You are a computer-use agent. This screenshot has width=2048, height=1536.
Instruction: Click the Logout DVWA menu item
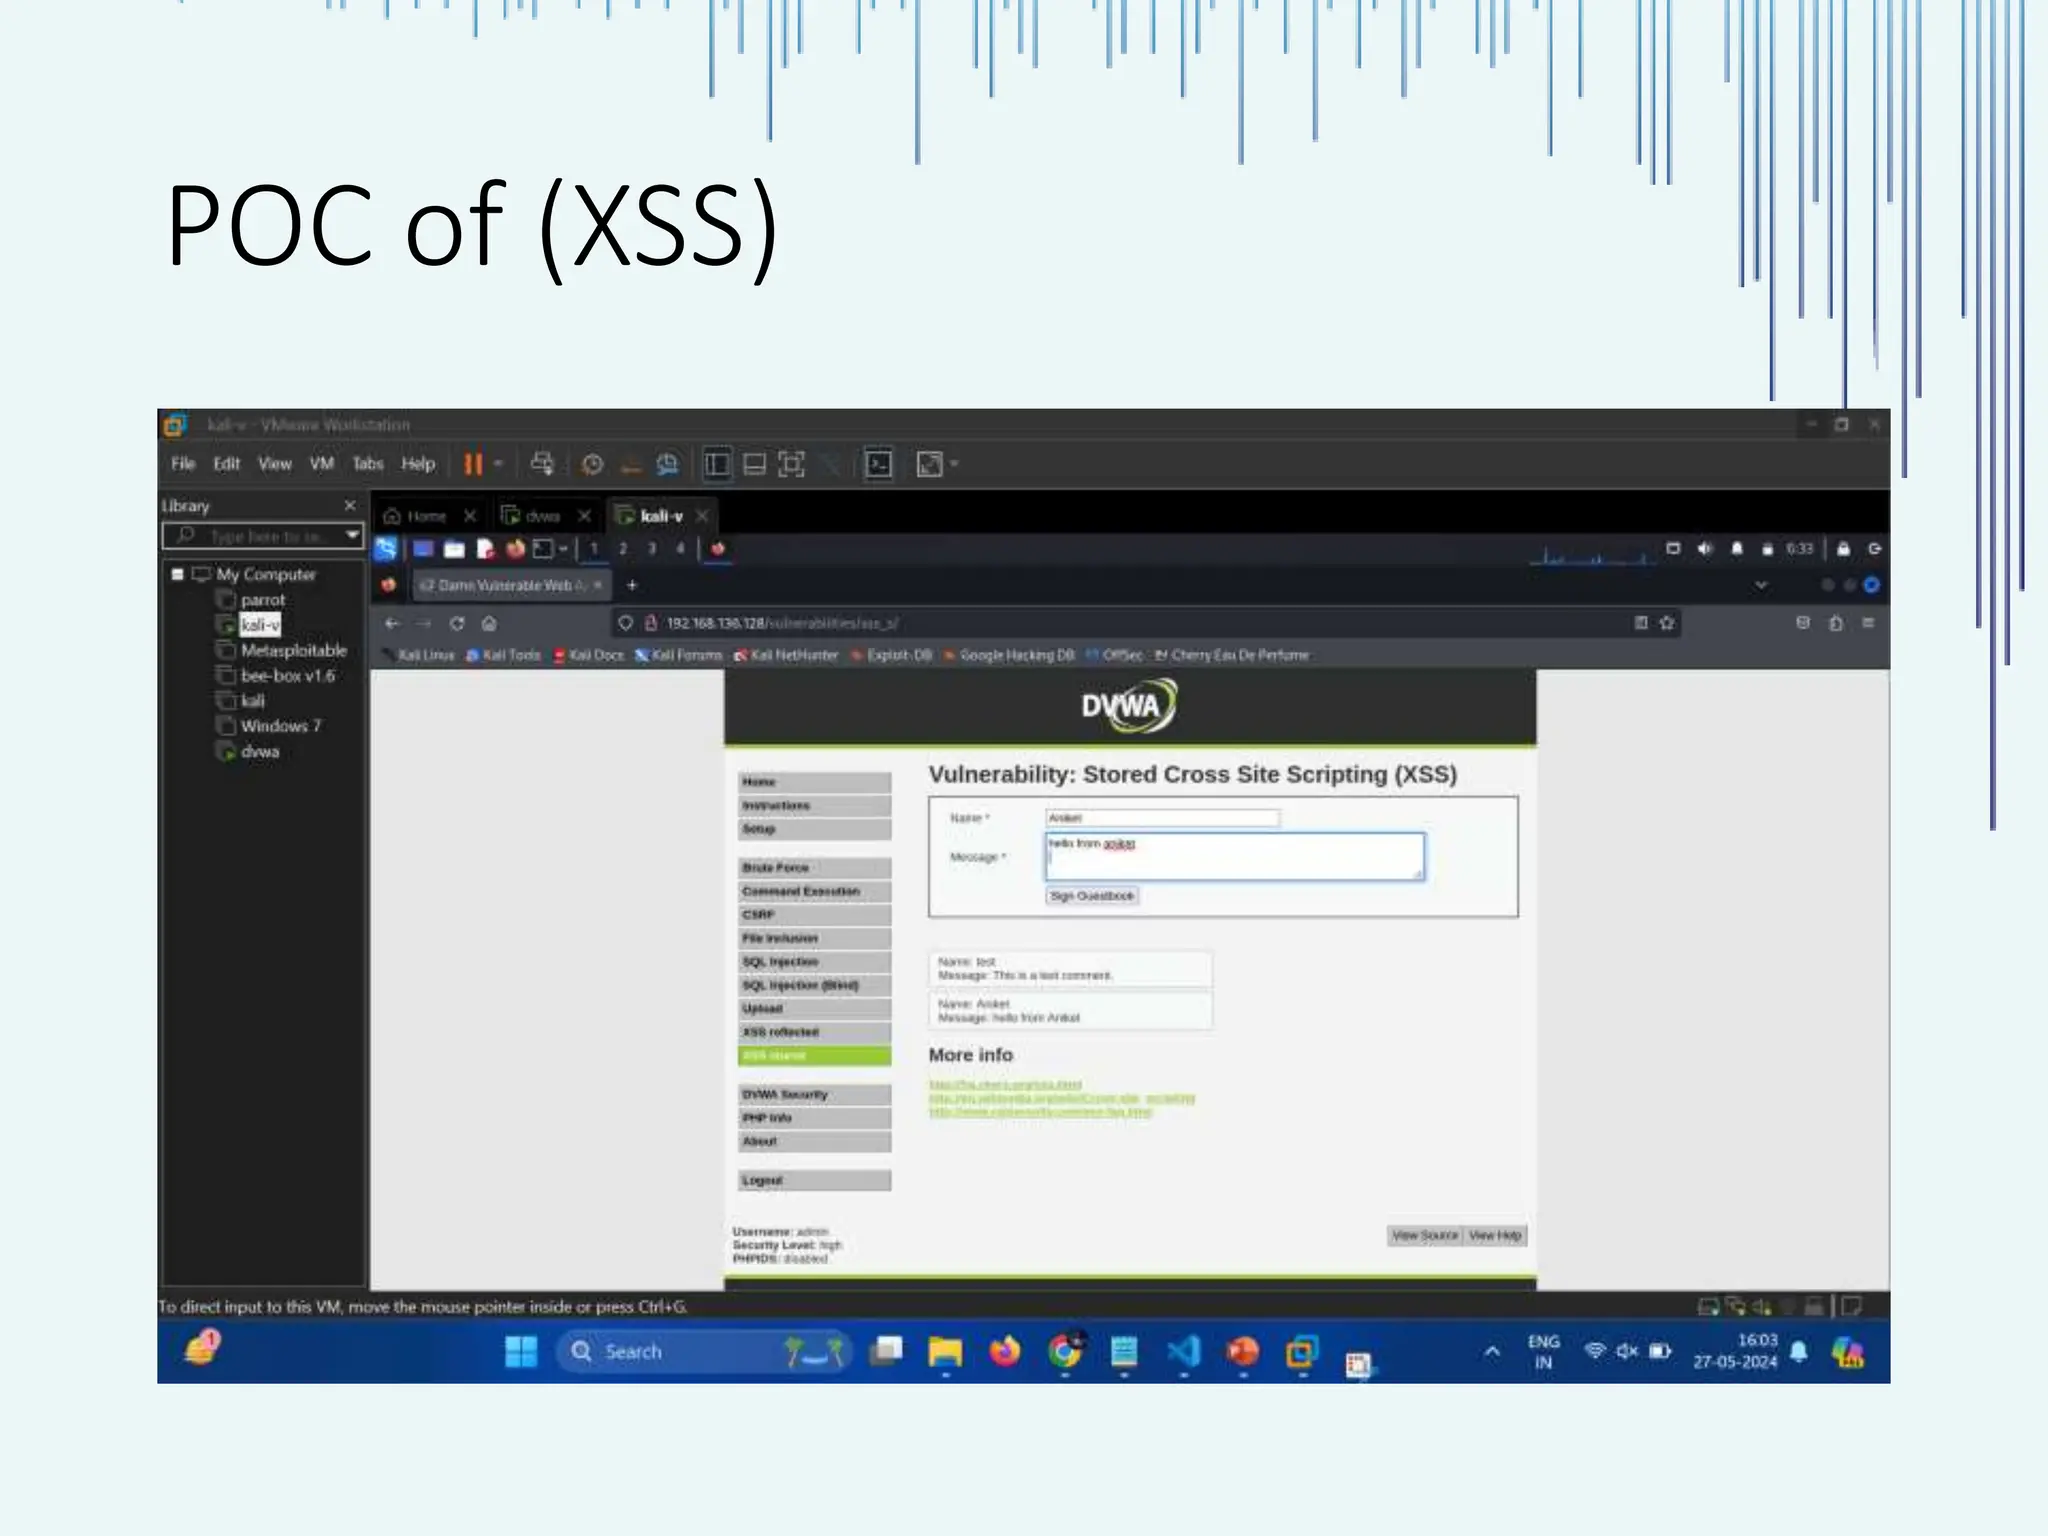[x=815, y=1181]
